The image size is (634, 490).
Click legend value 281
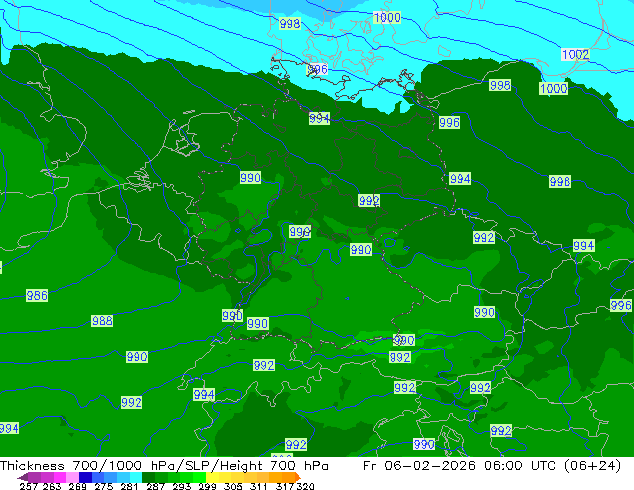(129, 486)
